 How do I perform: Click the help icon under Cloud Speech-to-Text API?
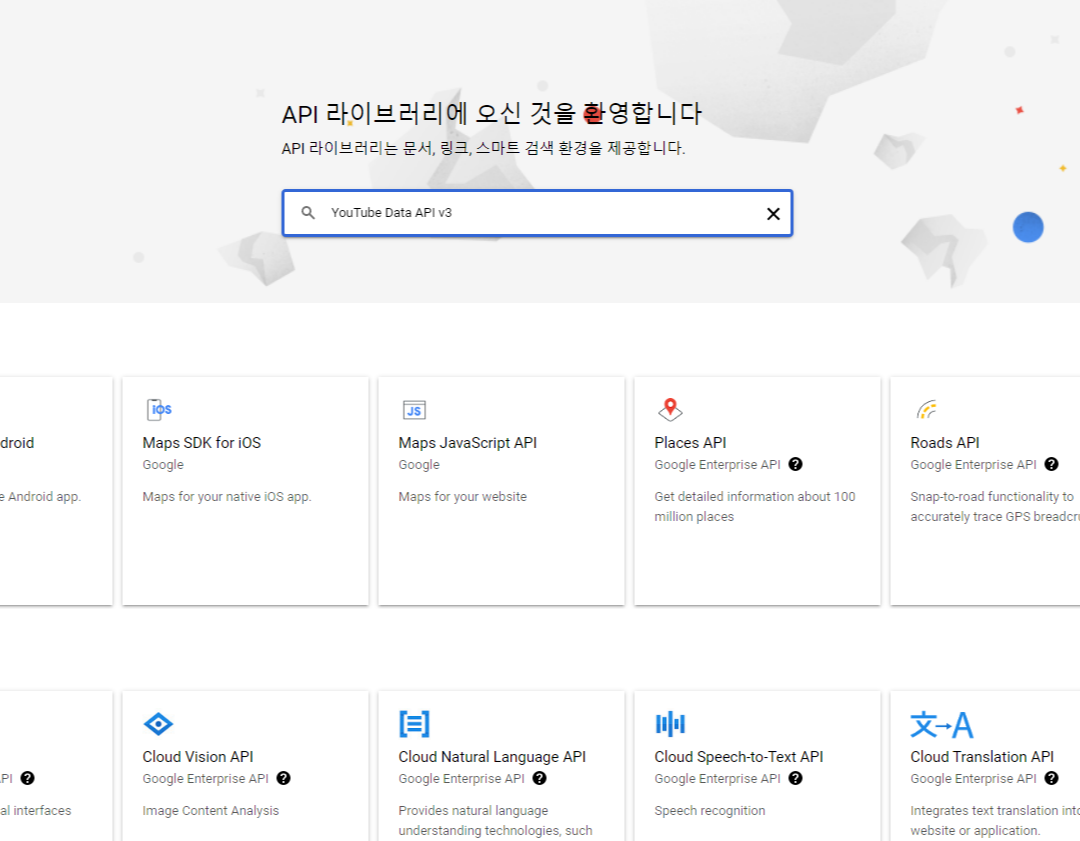tap(796, 778)
